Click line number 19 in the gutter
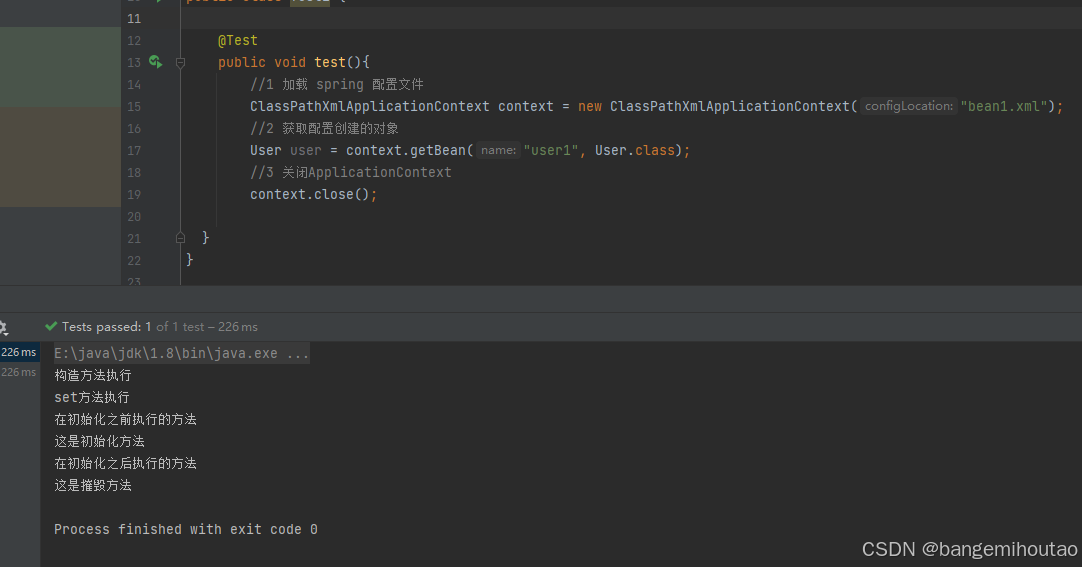Image resolution: width=1082 pixels, height=567 pixels. 134,195
